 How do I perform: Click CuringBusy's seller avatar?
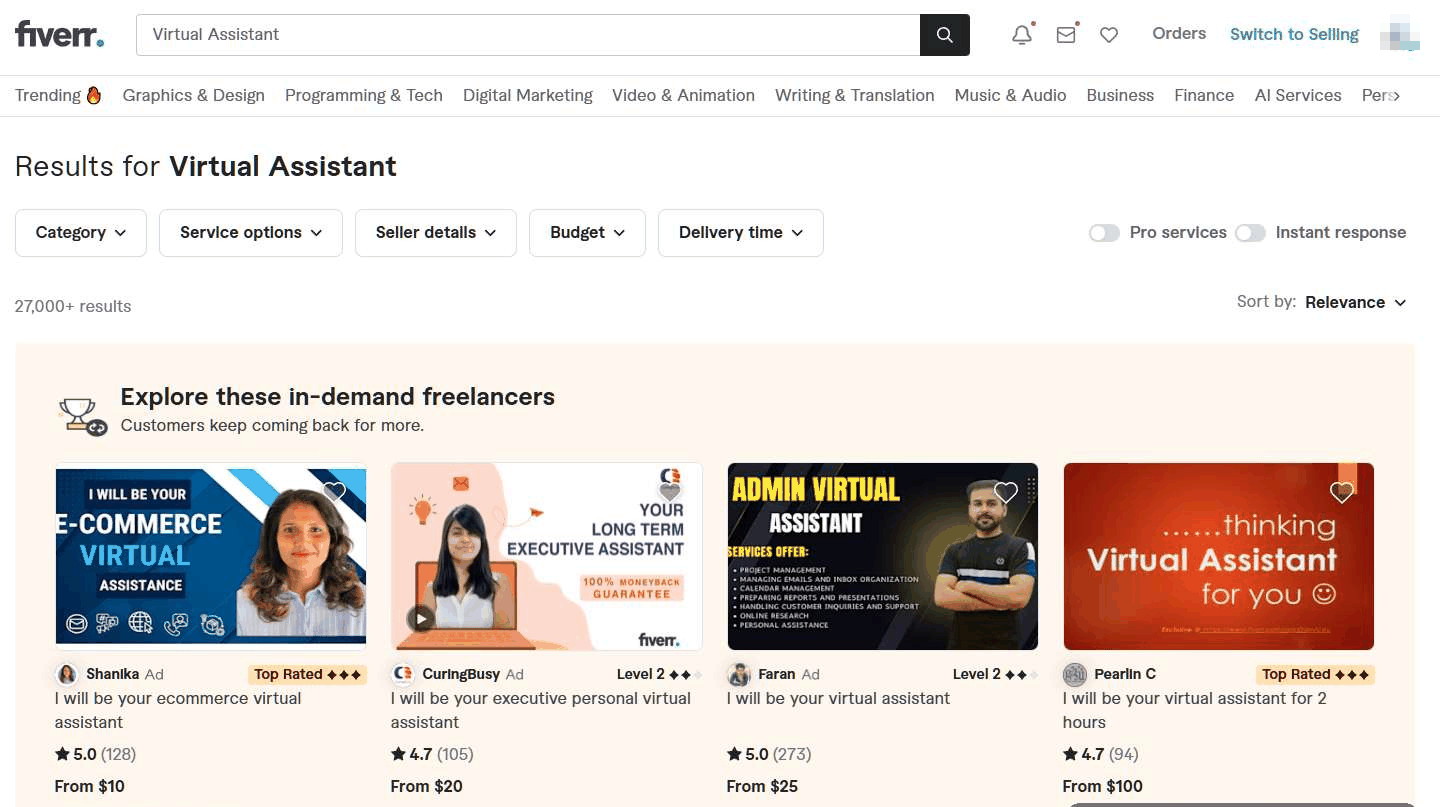point(403,674)
